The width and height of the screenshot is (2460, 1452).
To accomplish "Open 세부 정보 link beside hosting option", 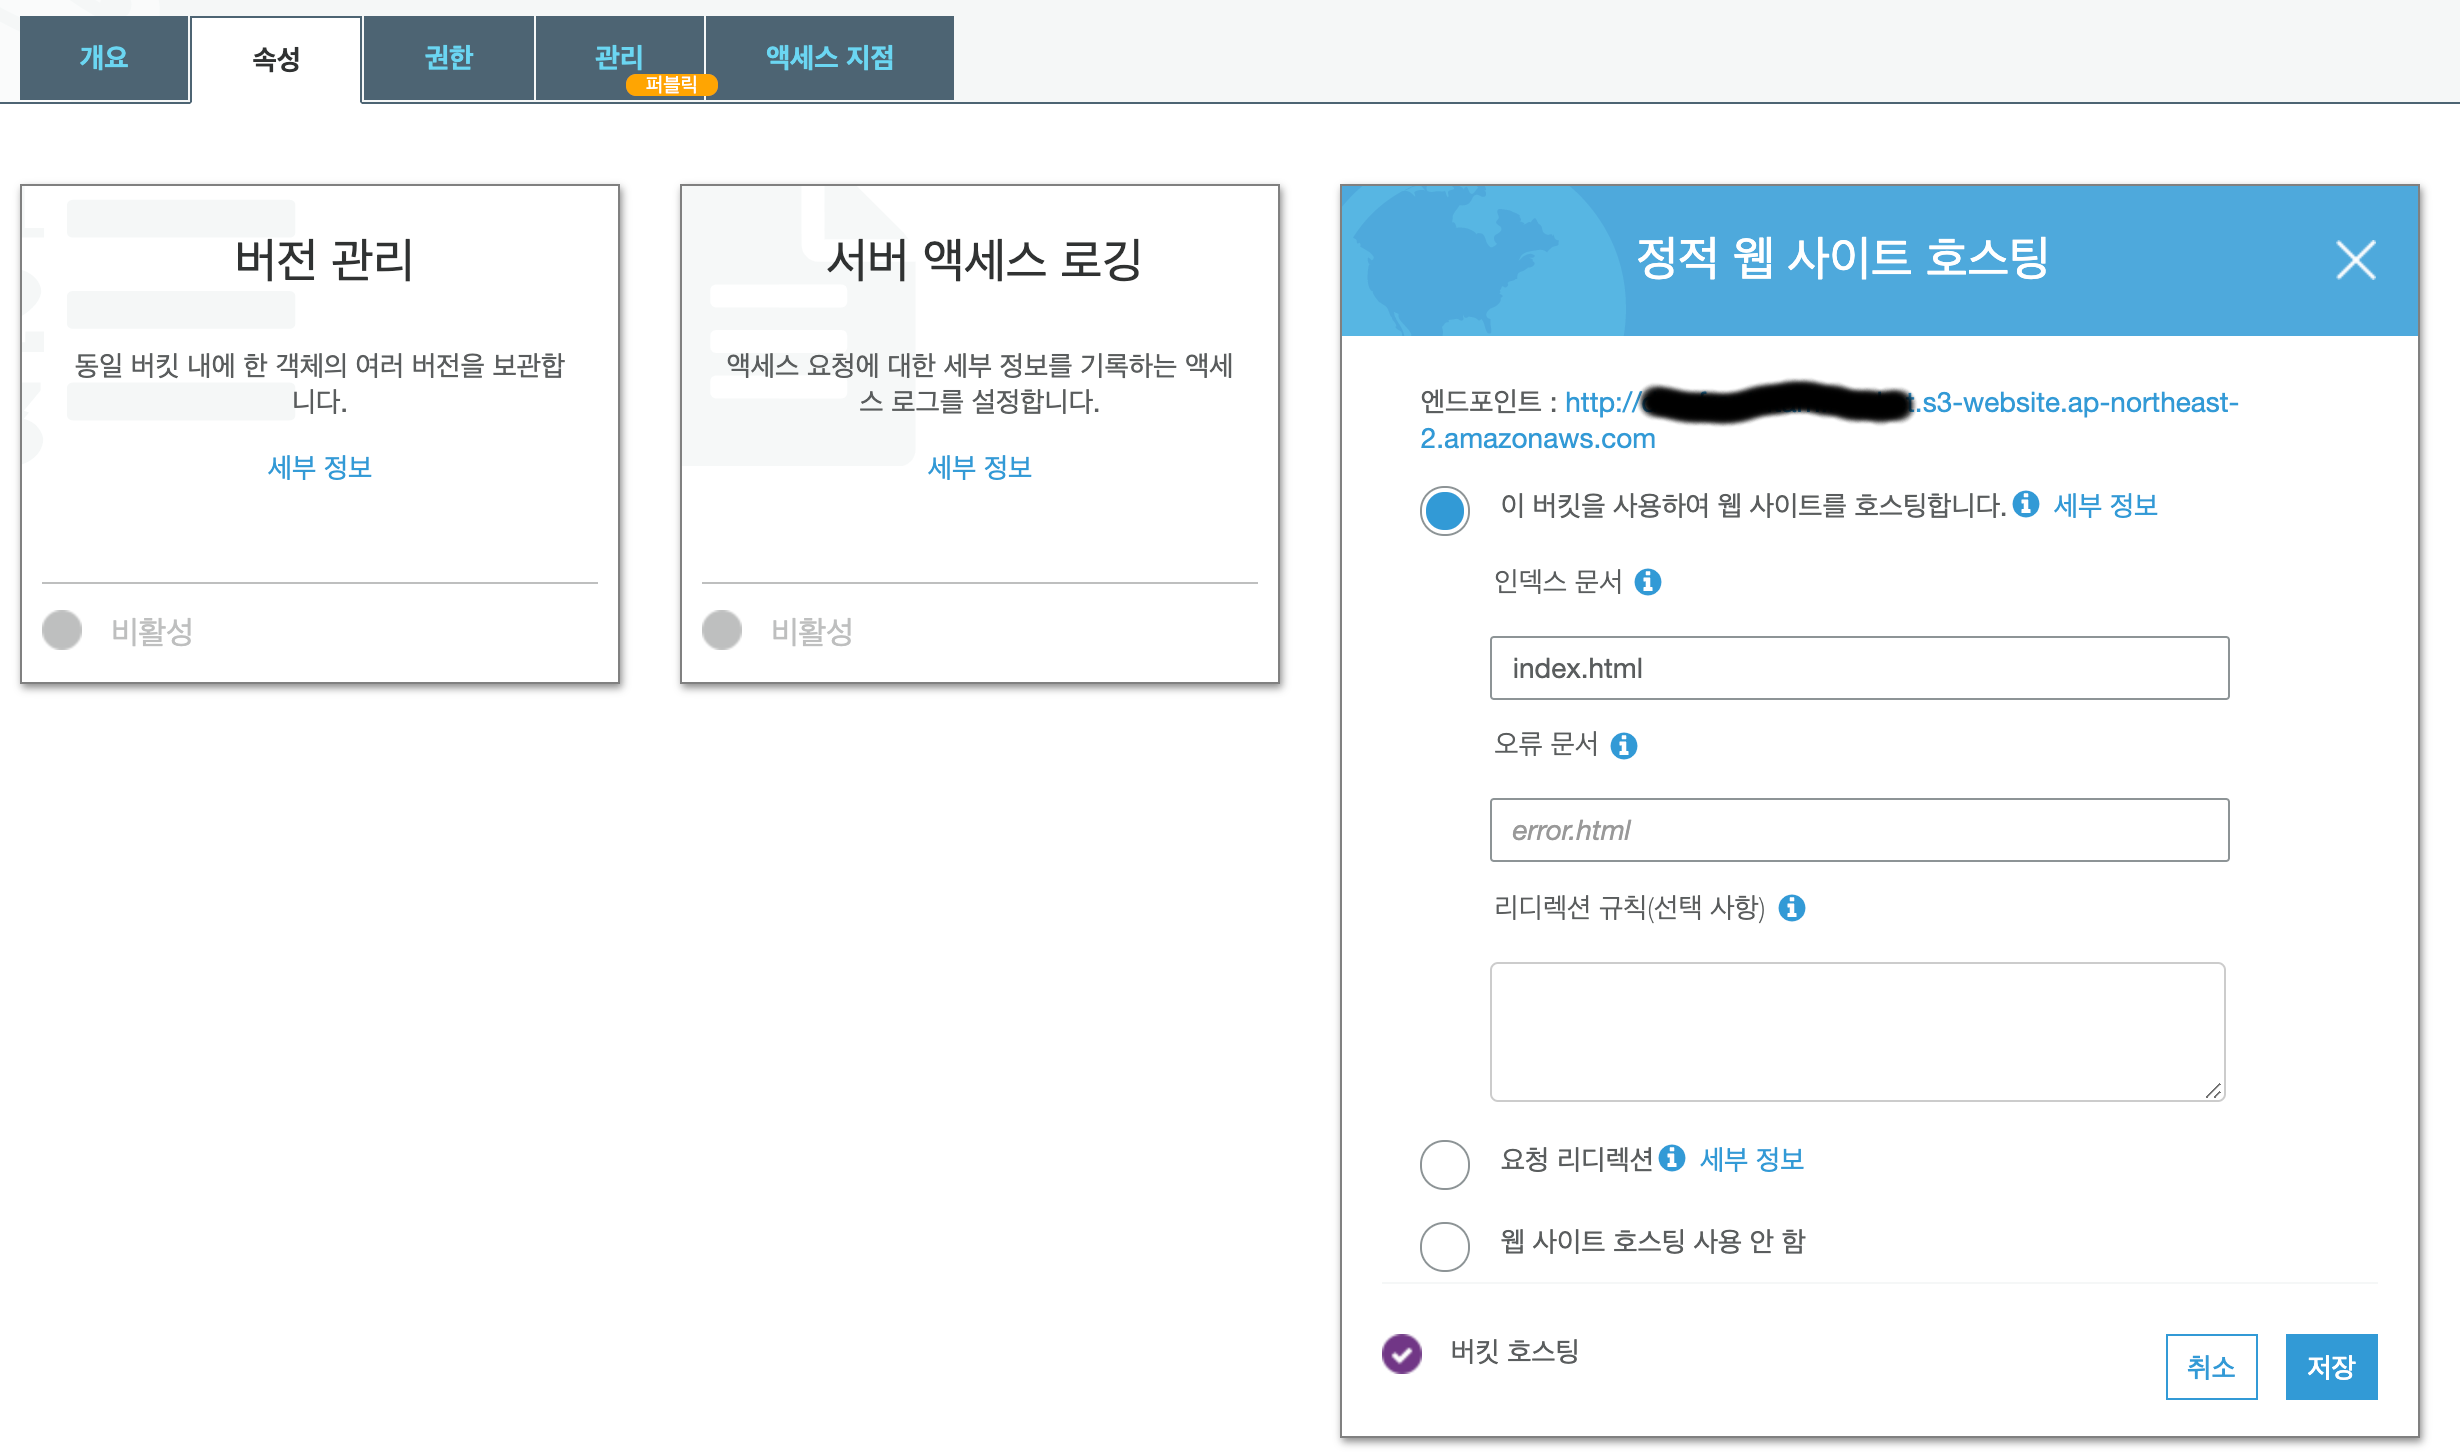I will tap(2105, 505).
